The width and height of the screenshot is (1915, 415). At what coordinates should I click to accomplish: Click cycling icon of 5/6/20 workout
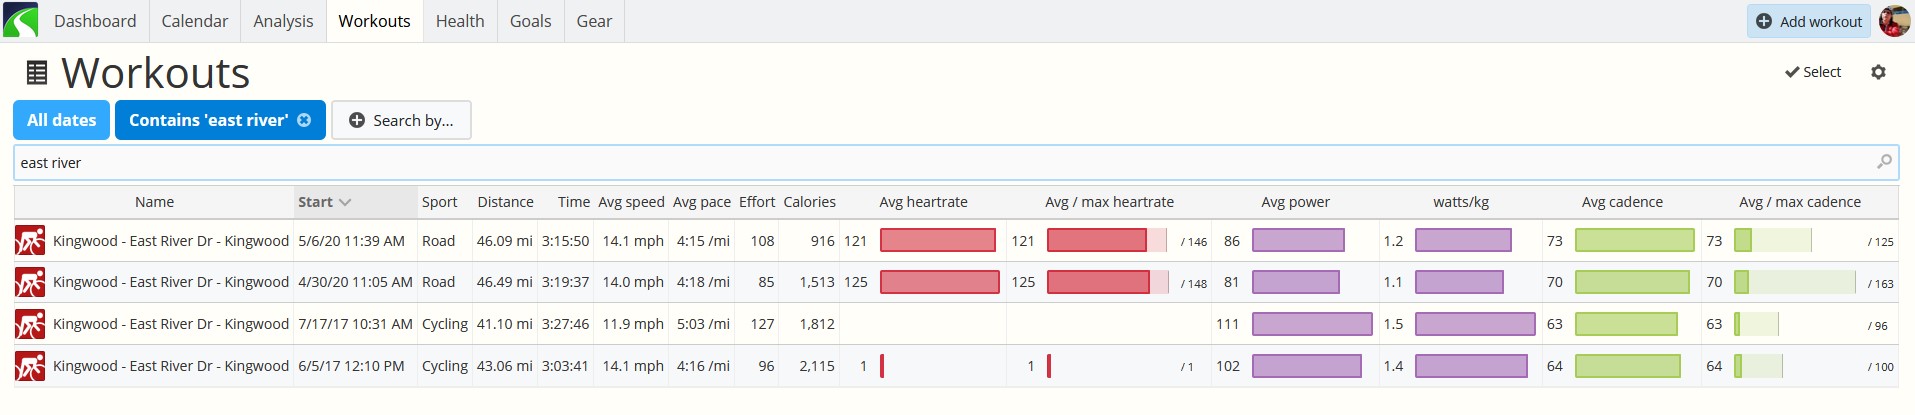30,241
